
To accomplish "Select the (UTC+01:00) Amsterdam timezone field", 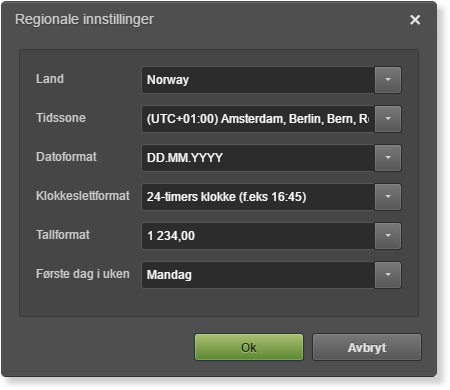I will 258,119.
